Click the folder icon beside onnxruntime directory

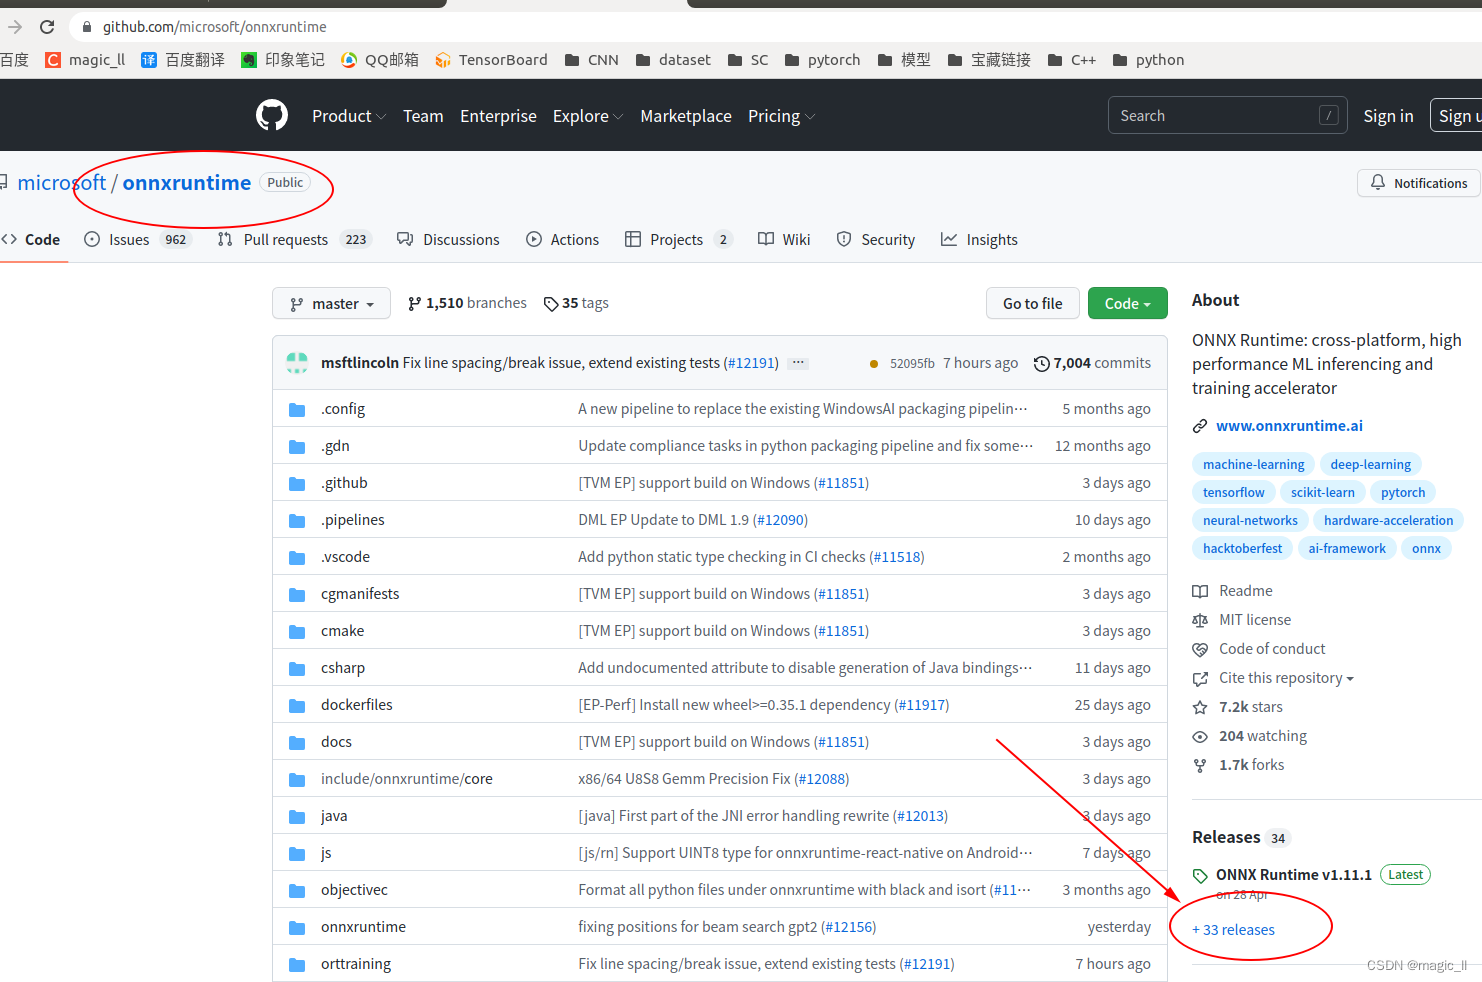pyautogui.click(x=297, y=927)
